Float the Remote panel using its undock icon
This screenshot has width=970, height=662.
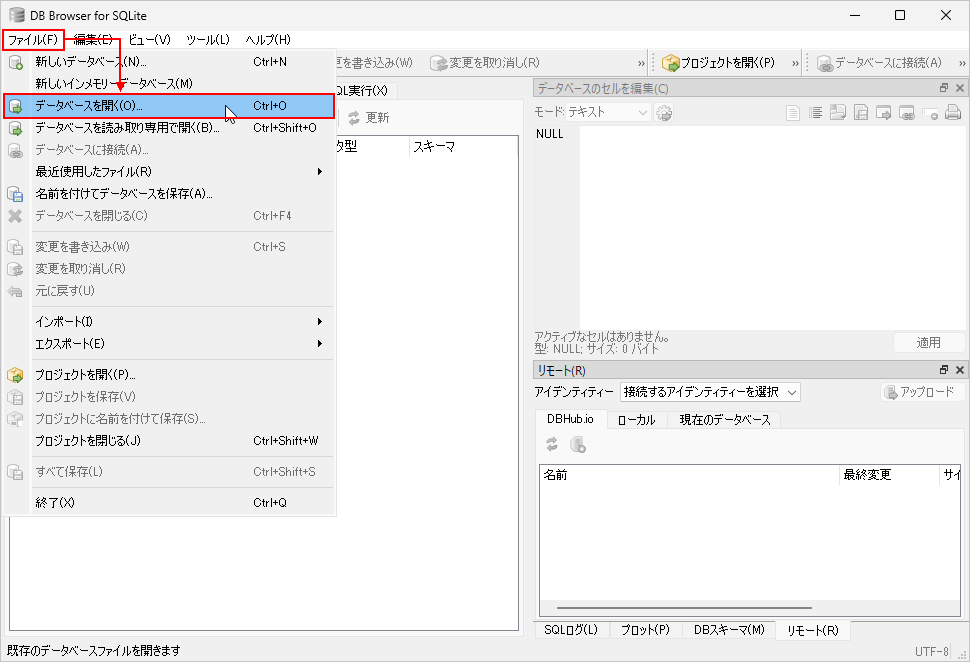[x=943, y=370]
